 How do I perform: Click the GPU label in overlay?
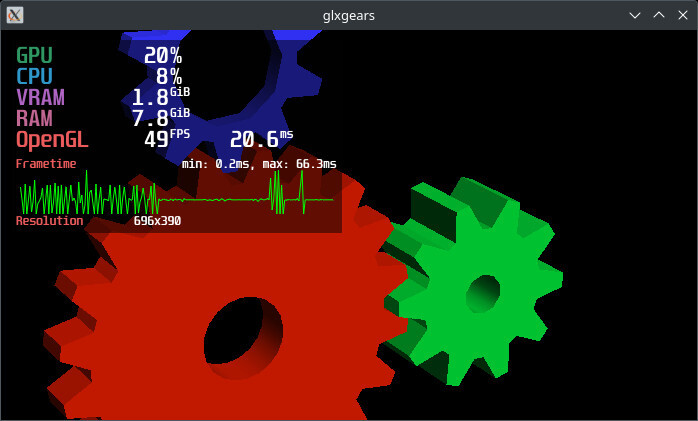[34, 55]
